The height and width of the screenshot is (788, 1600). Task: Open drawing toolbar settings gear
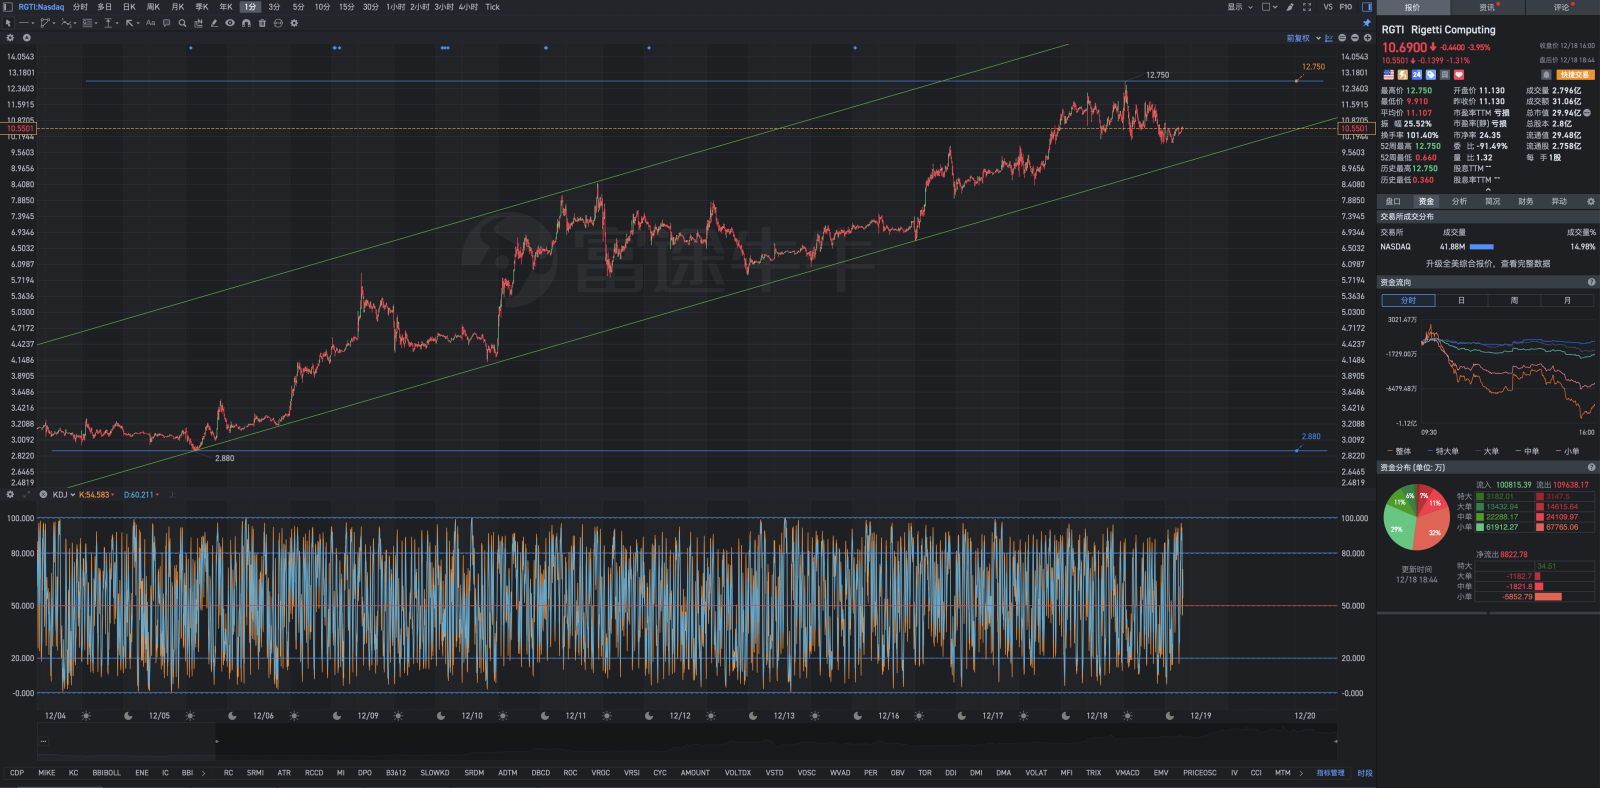294,23
